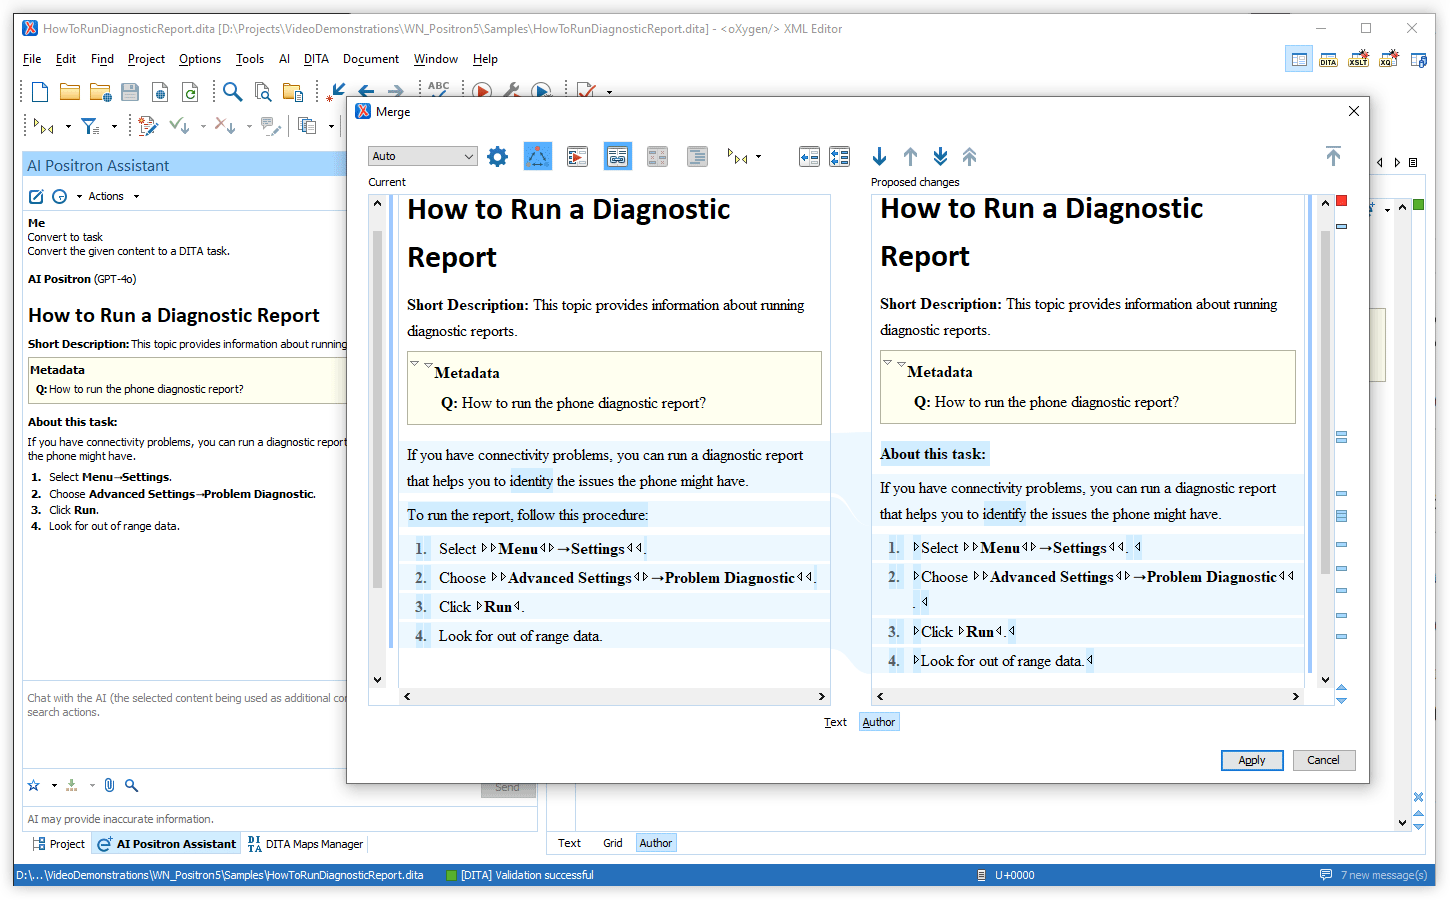Screen dimensions: 1450x900
Task: Toggle the Ignore whitespace icon in Merge toolbar
Action: (x=657, y=156)
